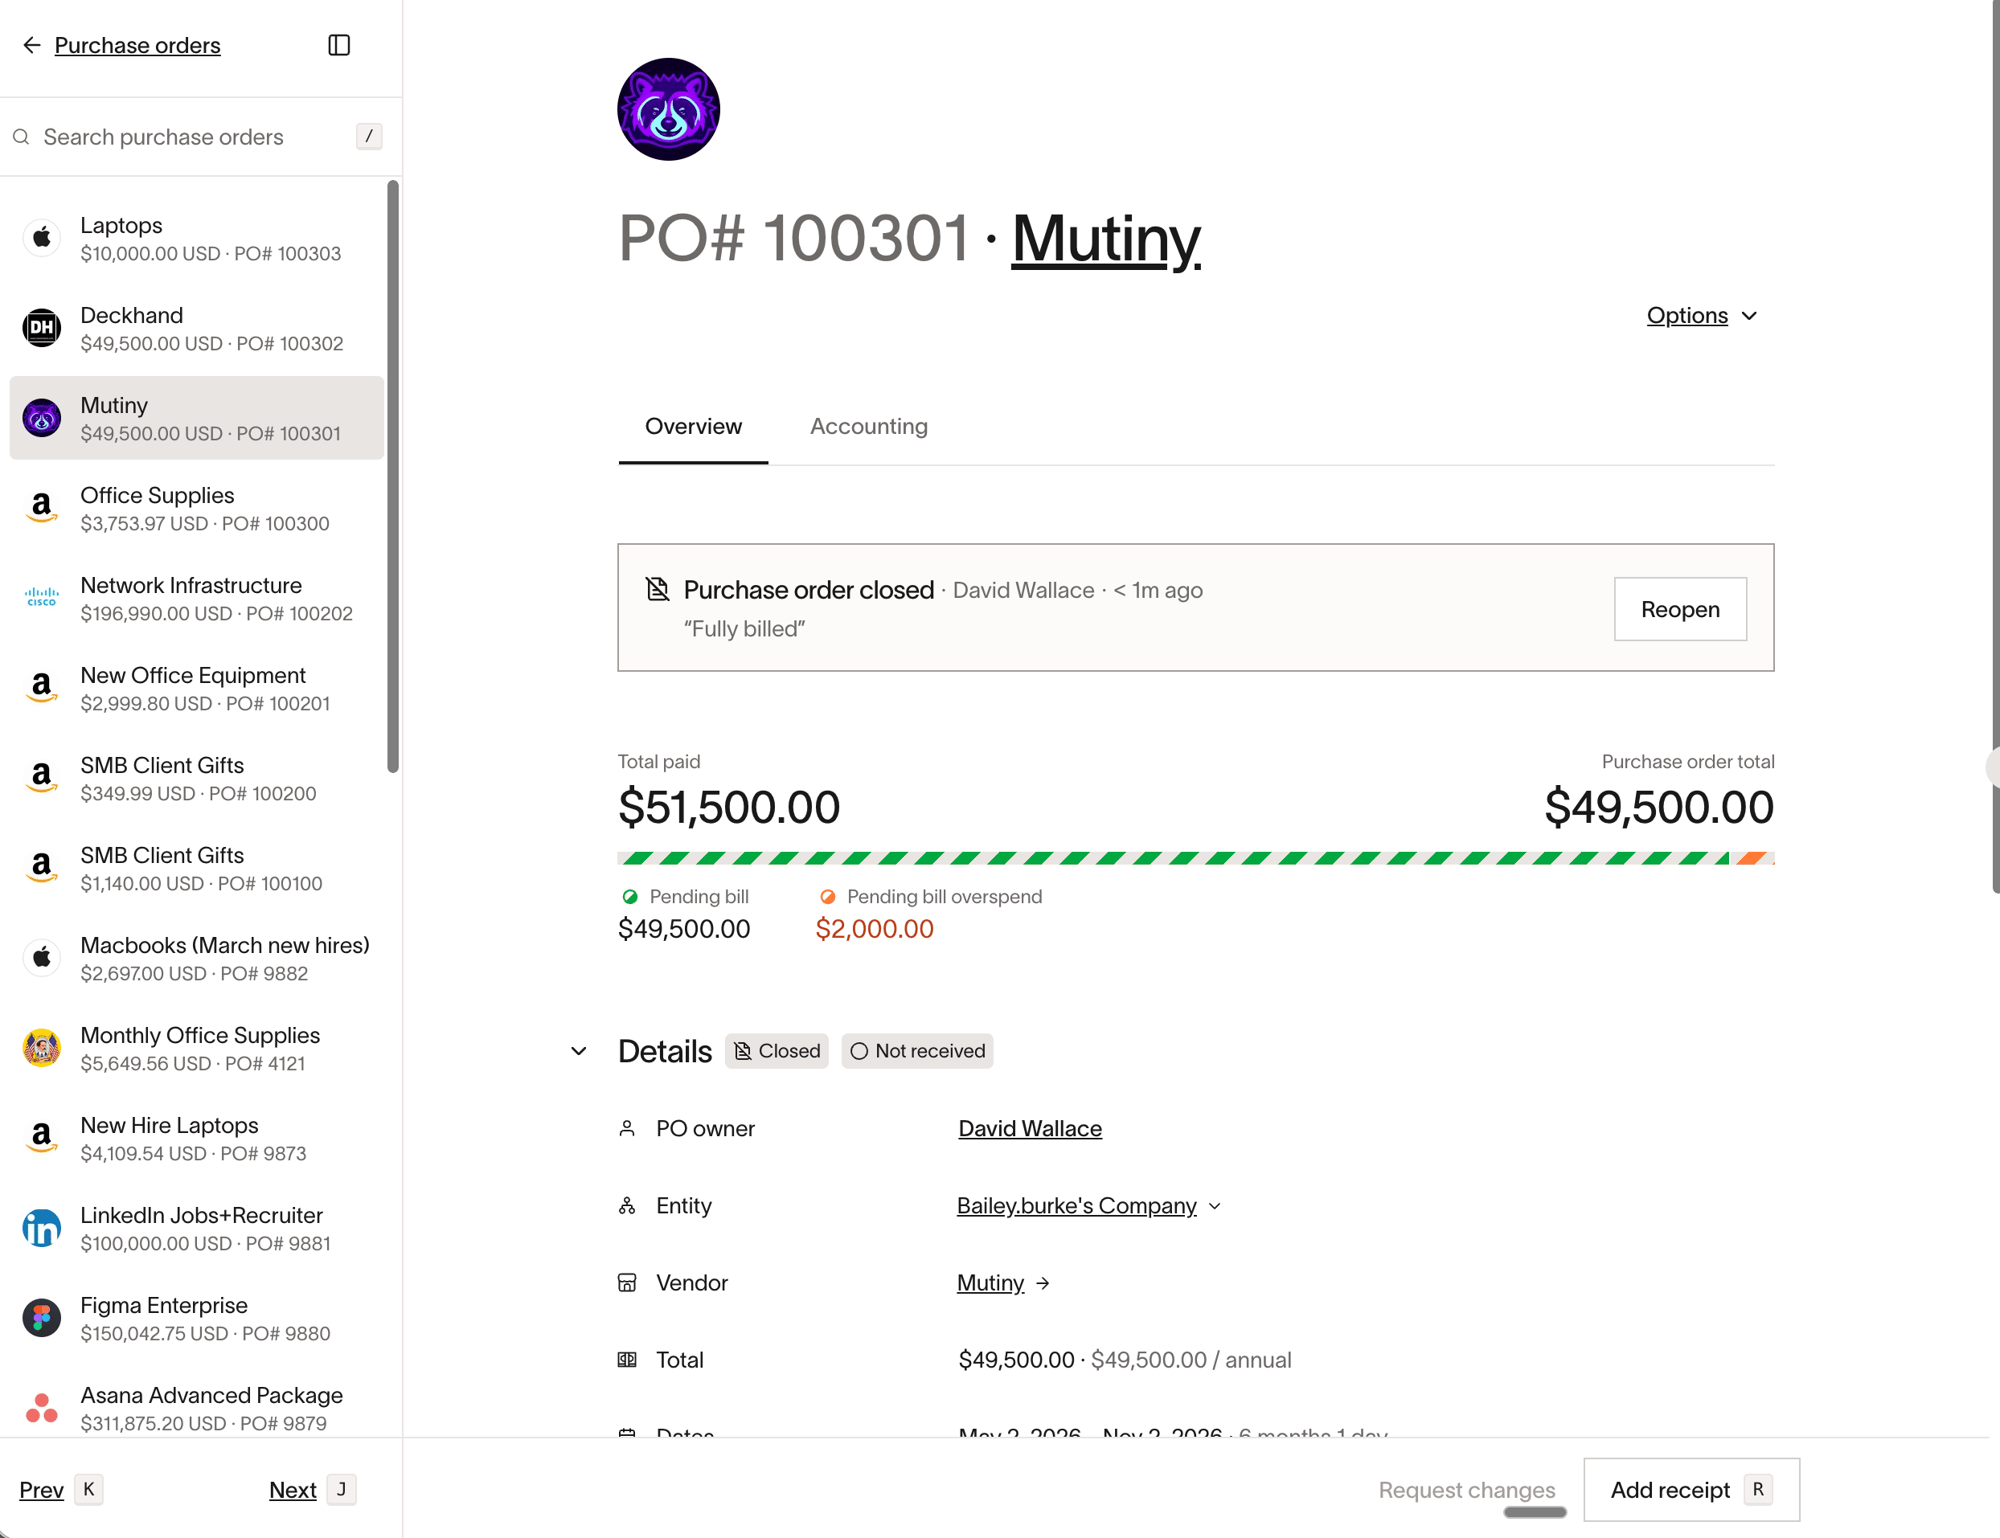The height and width of the screenshot is (1538, 2000).
Task: Click the Reopen button
Action: (x=1680, y=609)
